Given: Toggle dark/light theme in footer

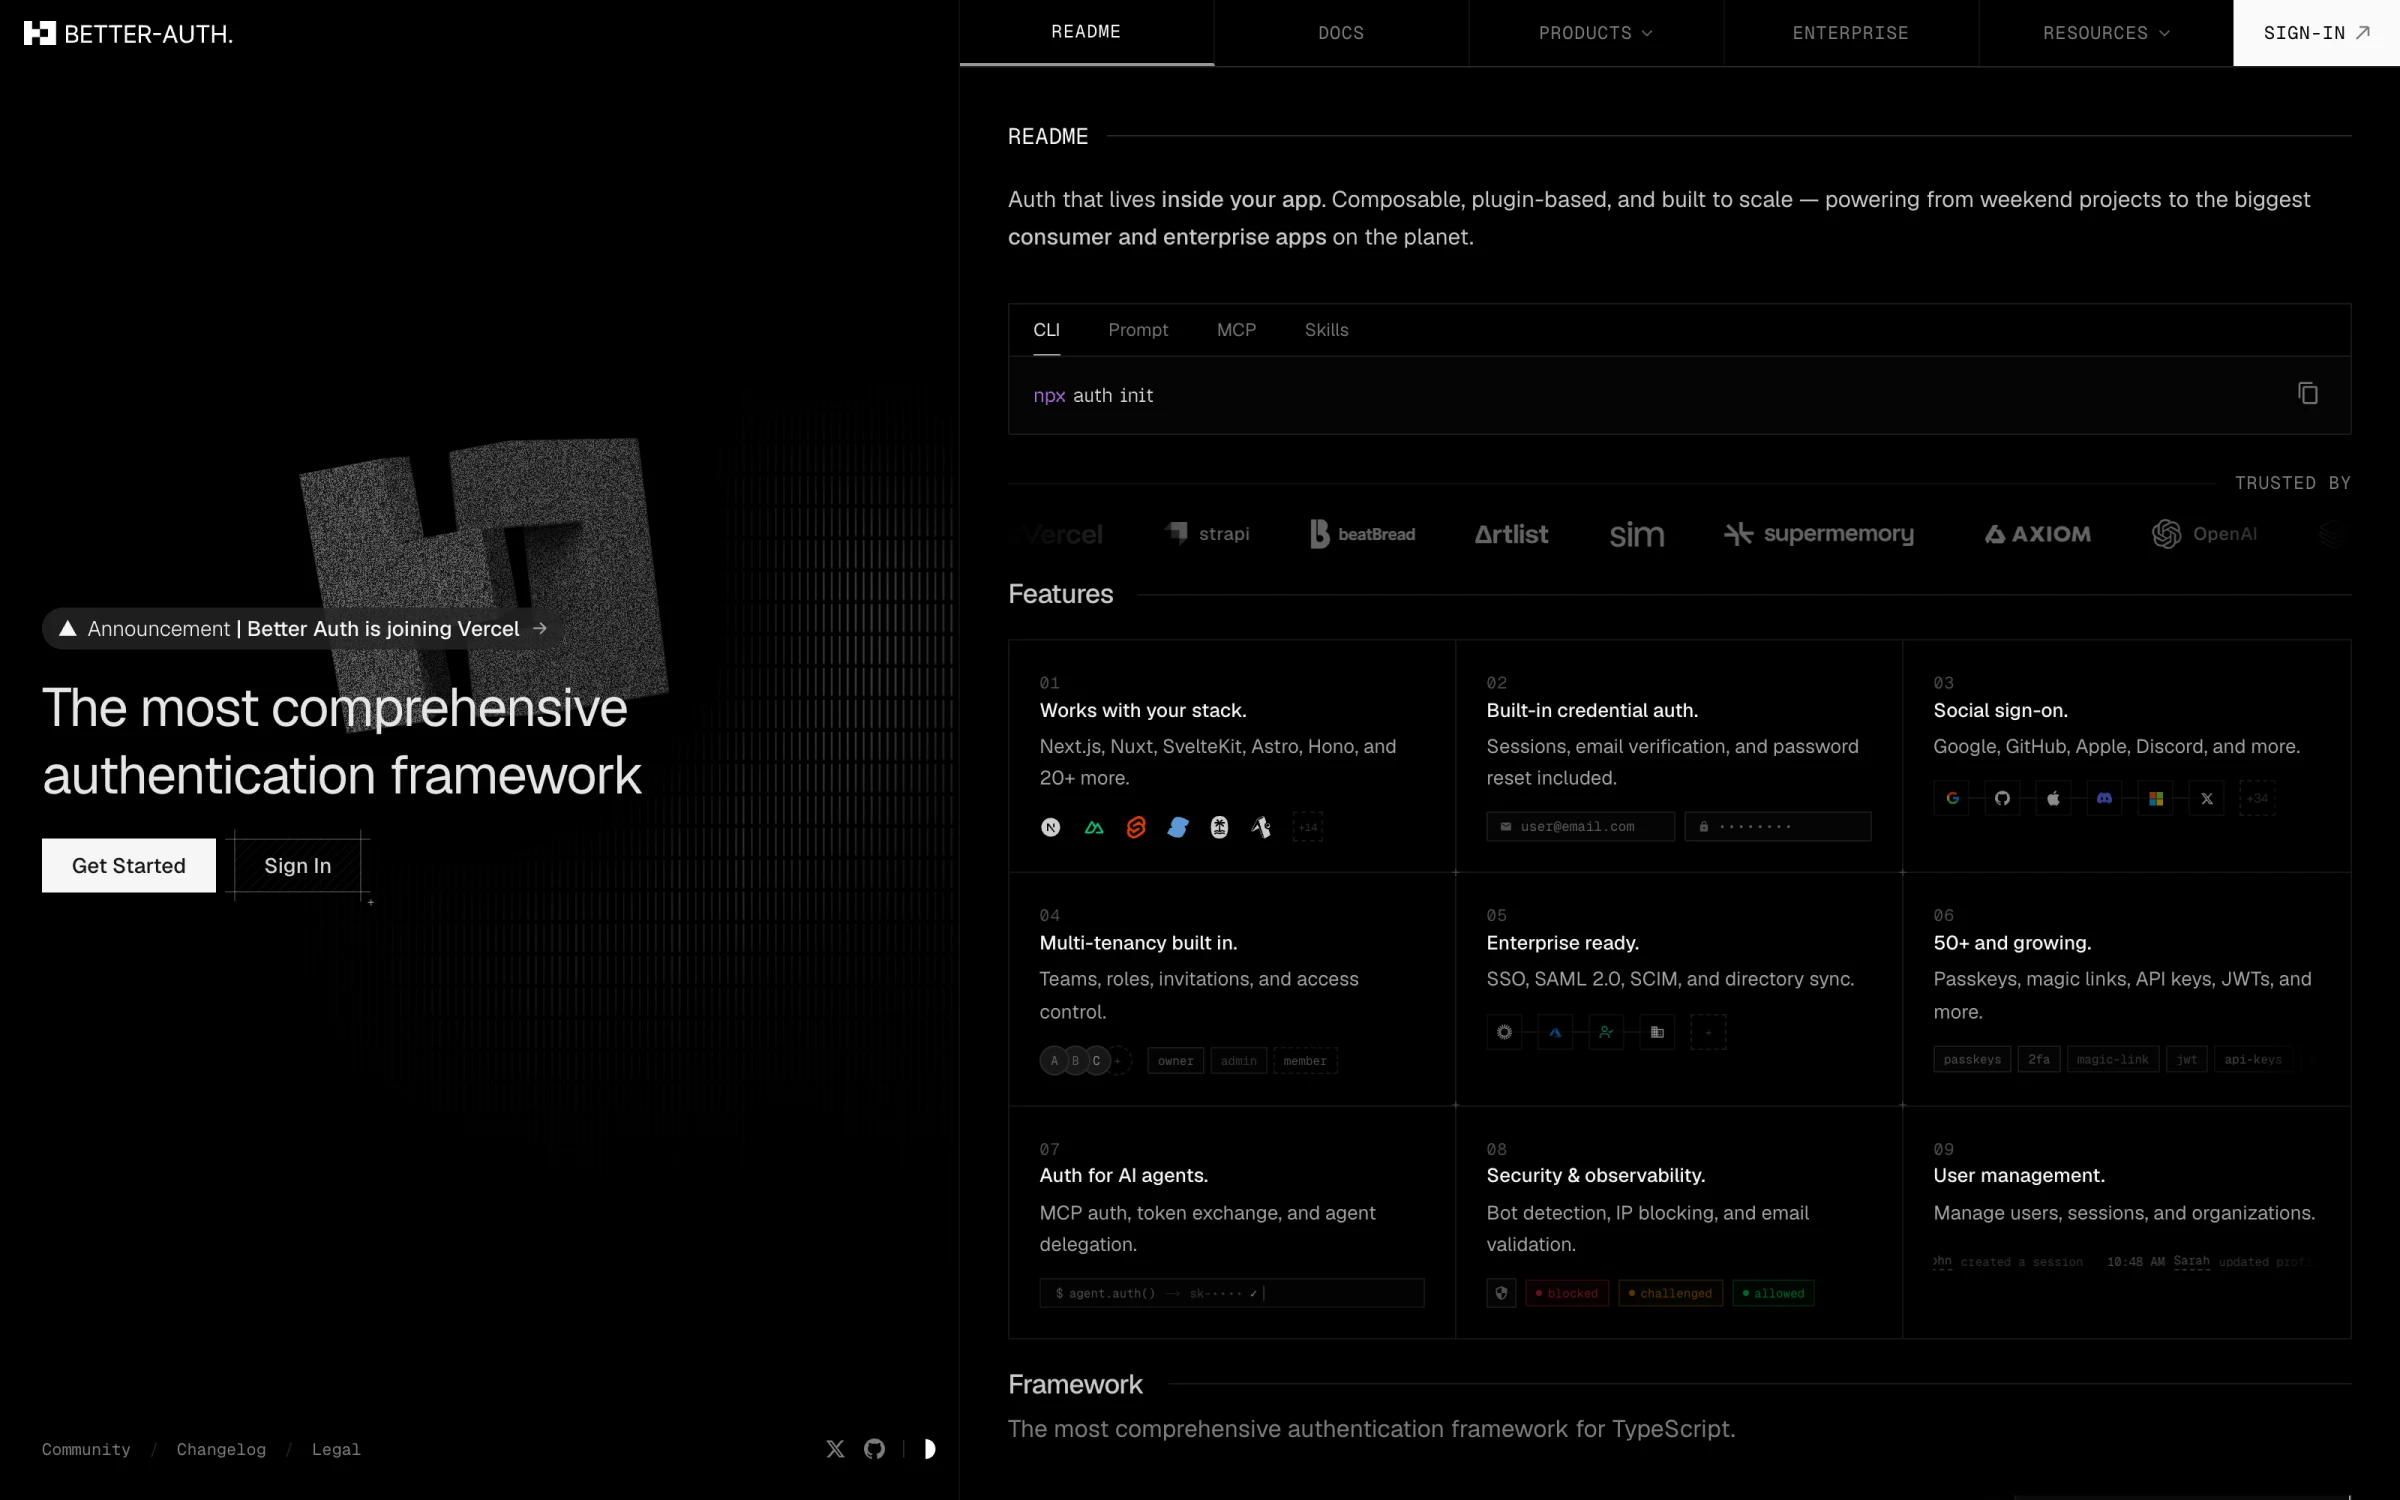Looking at the screenshot, I should (929, 1449).
